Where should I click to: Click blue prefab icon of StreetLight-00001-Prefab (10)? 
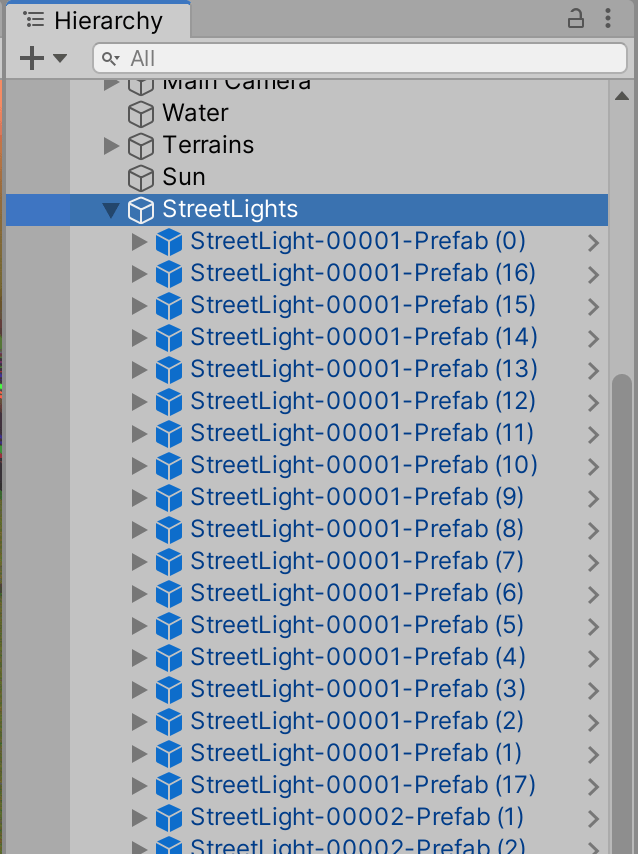(x=169, y=466)
